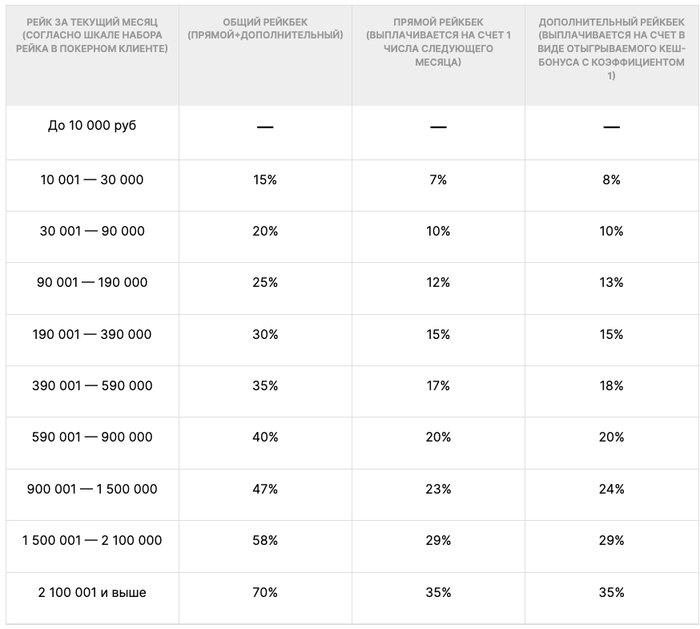Select the "2 100 001 и выше" row label
The width and height of the screenshot is (700, 629).
[92, 592]
